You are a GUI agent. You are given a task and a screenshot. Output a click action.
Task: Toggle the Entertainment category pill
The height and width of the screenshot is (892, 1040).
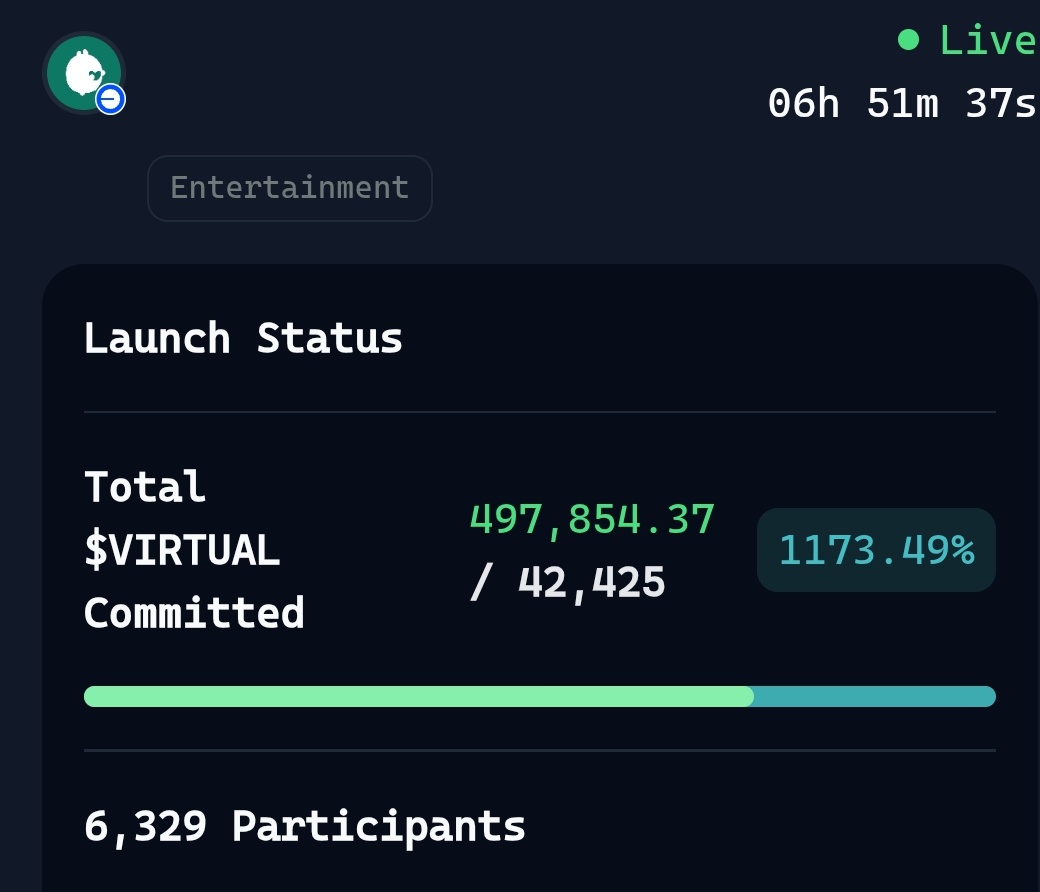[289, 187]
